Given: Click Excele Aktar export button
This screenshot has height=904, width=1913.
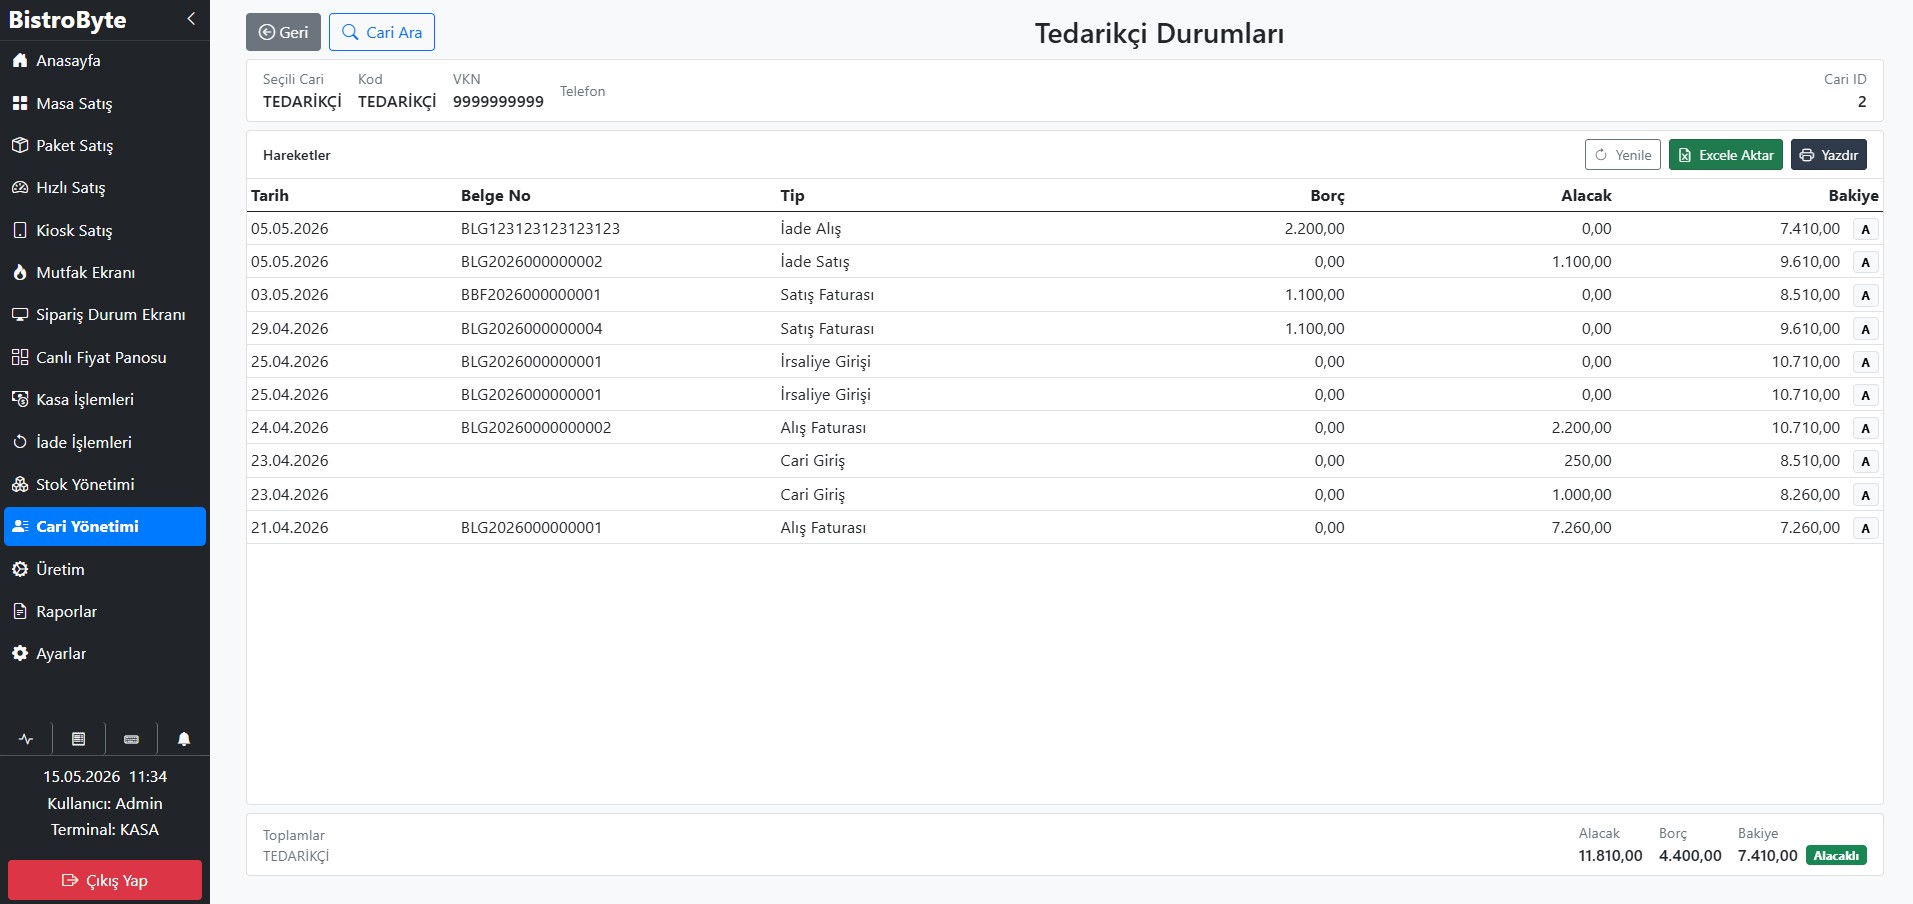Looking at the screenshot, I should tap(1725, 155).
